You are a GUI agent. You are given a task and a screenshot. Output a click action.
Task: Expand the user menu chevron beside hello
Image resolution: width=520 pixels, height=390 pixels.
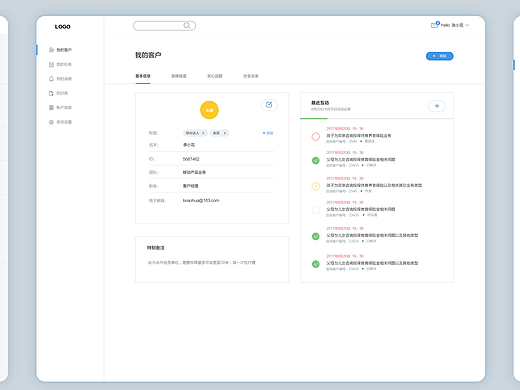(x=467, y=25)
